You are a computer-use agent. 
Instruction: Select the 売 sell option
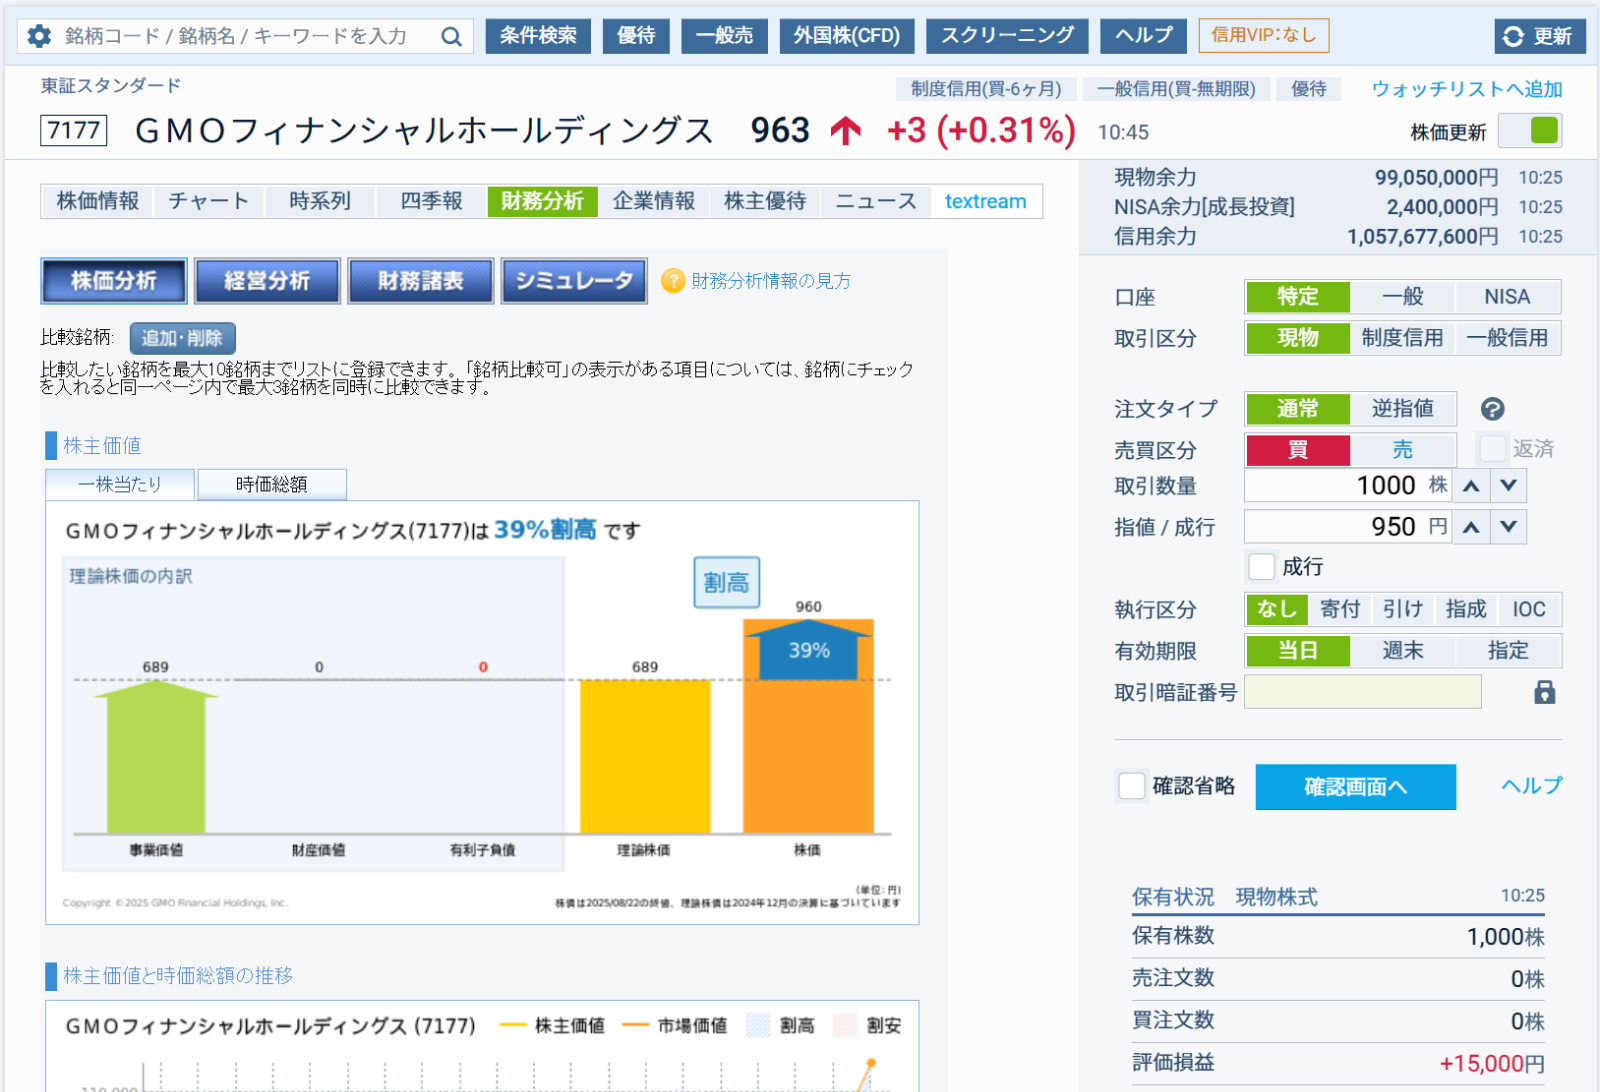point(1402,450)
